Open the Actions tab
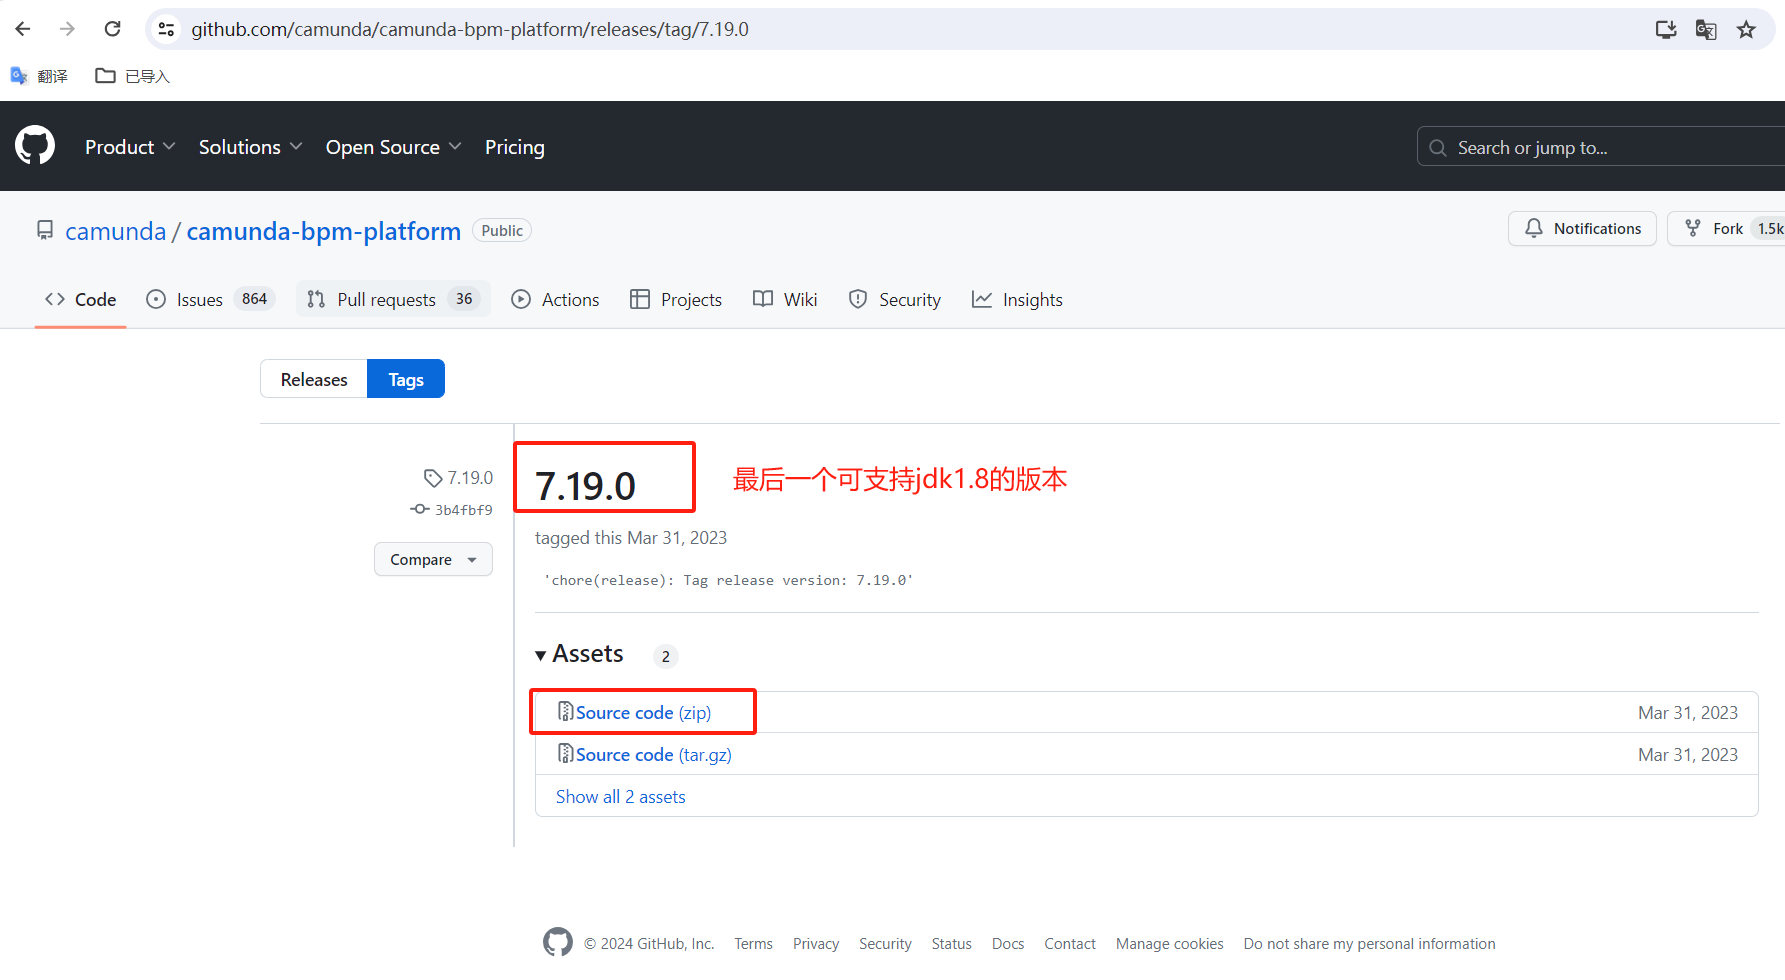The image size is (1785, 980). [x=555, y=299]
